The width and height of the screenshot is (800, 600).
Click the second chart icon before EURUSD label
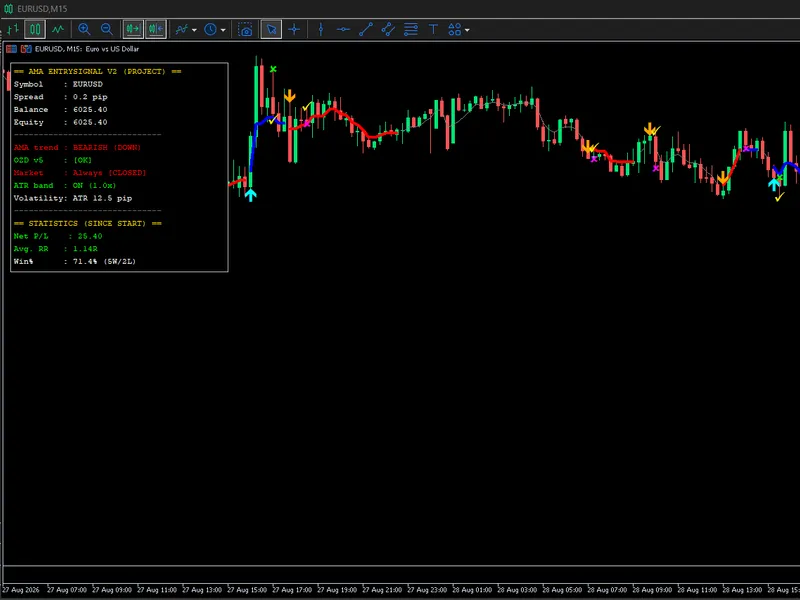click(x=26, y=49)
